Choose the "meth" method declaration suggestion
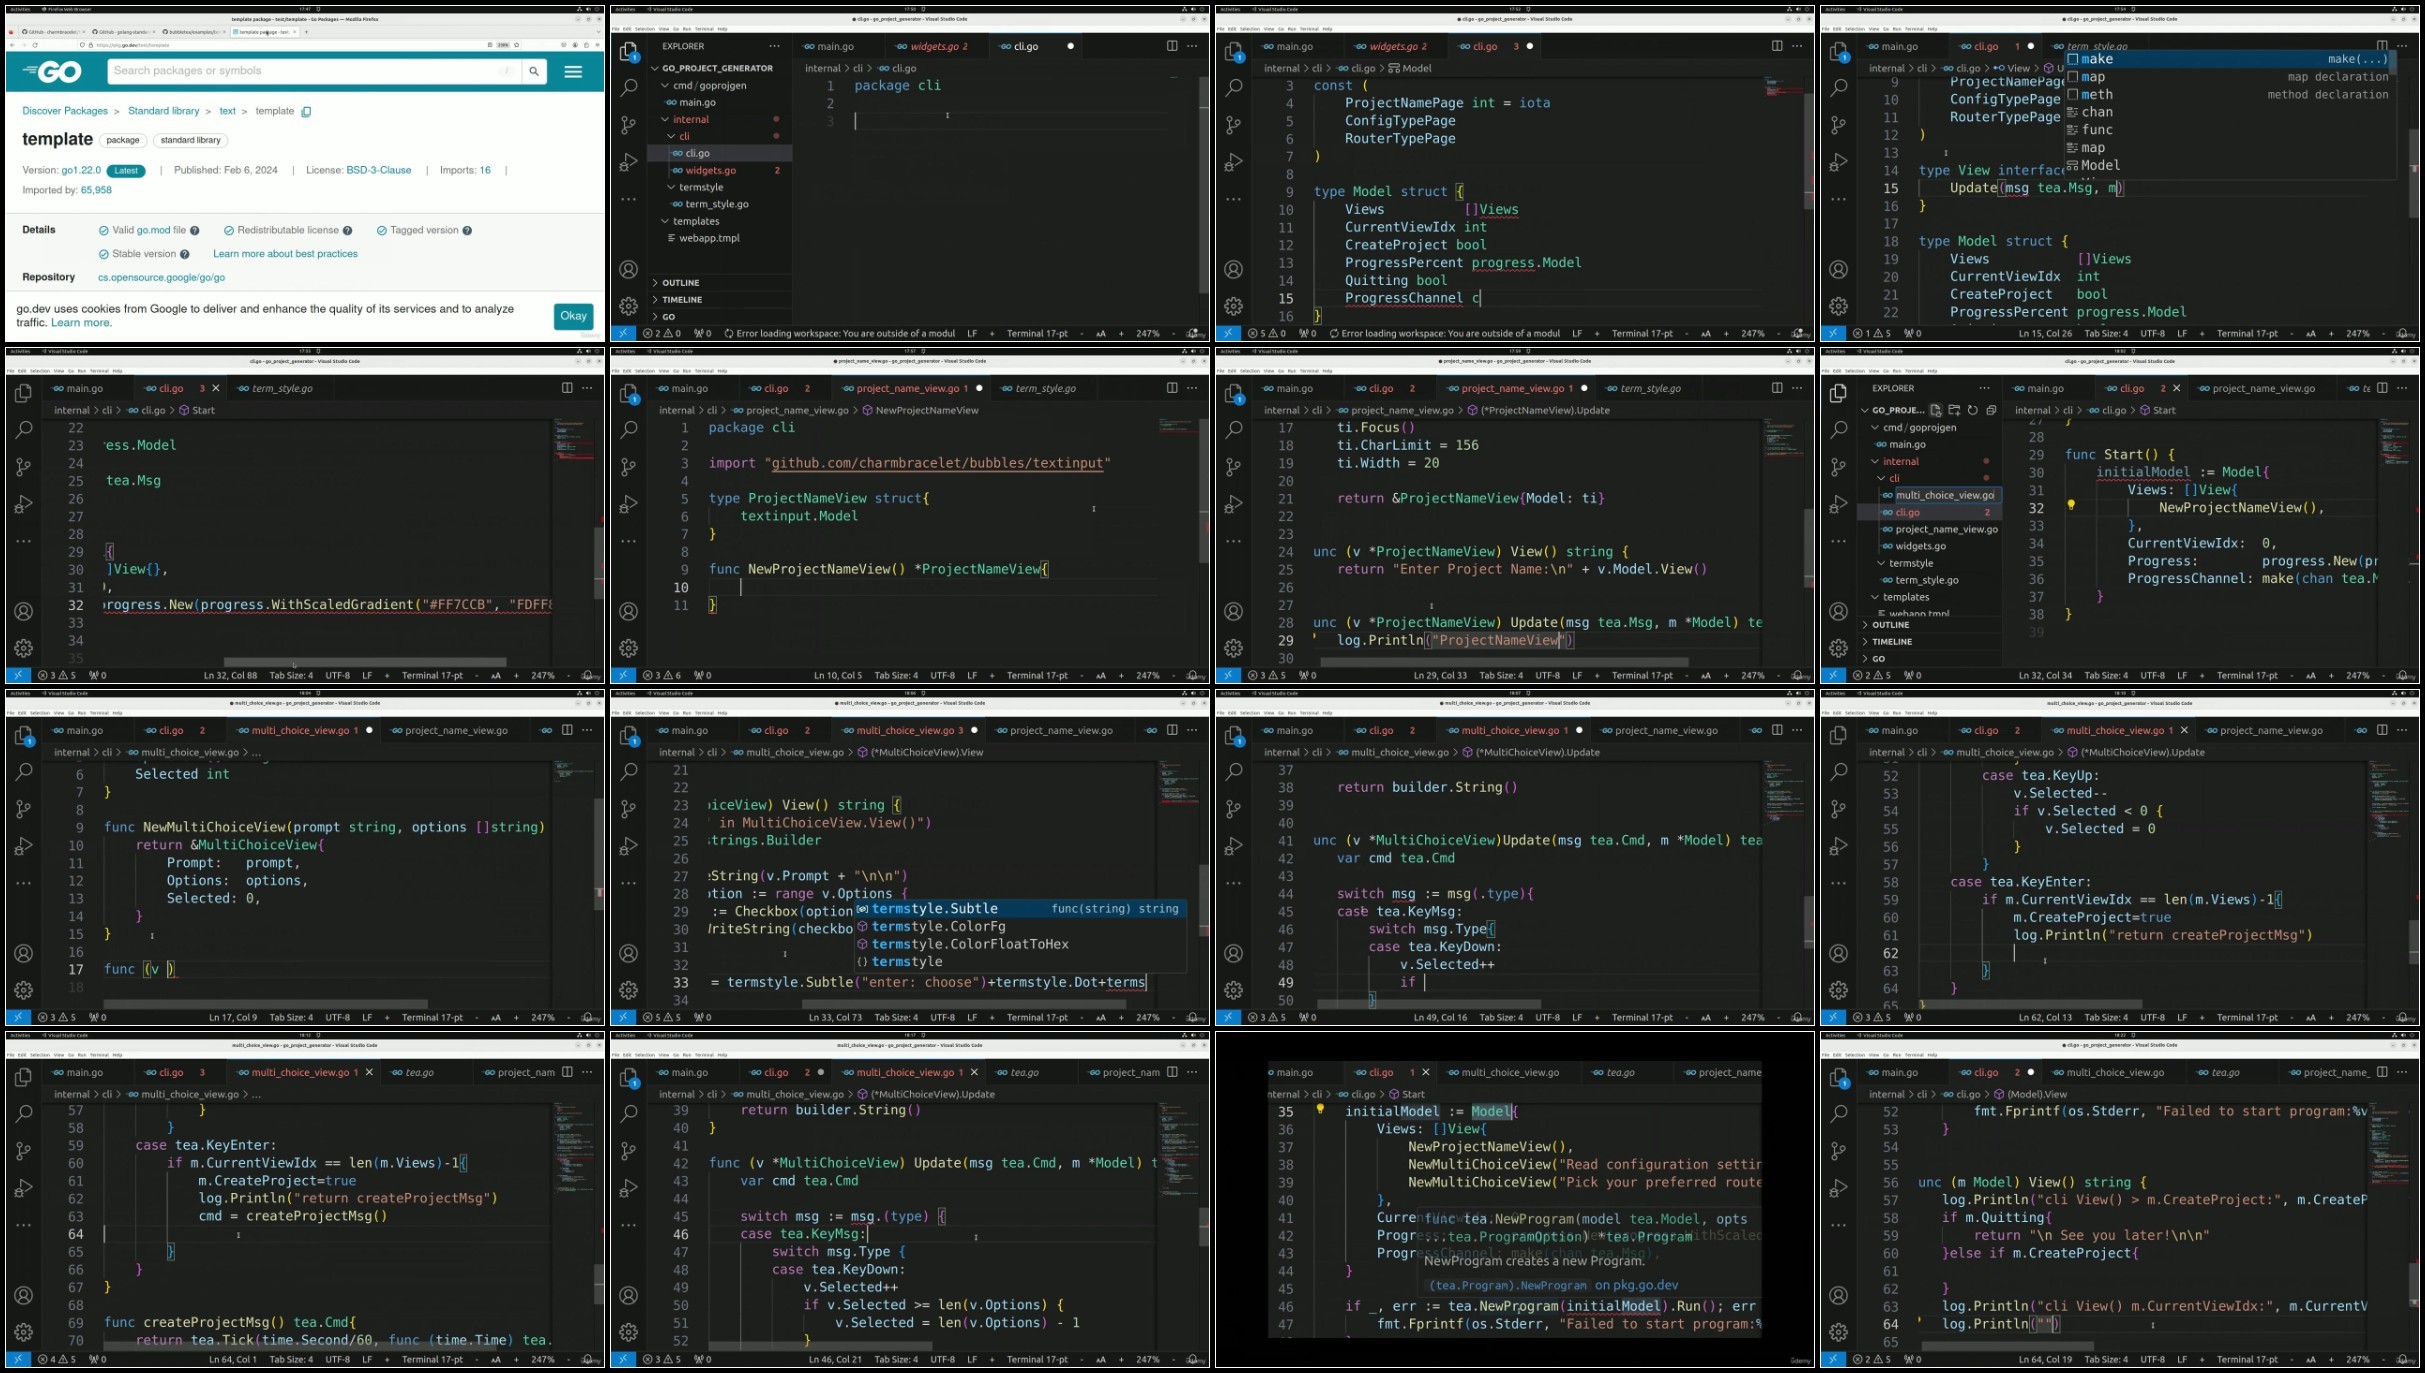 [x=2230, y=94]
